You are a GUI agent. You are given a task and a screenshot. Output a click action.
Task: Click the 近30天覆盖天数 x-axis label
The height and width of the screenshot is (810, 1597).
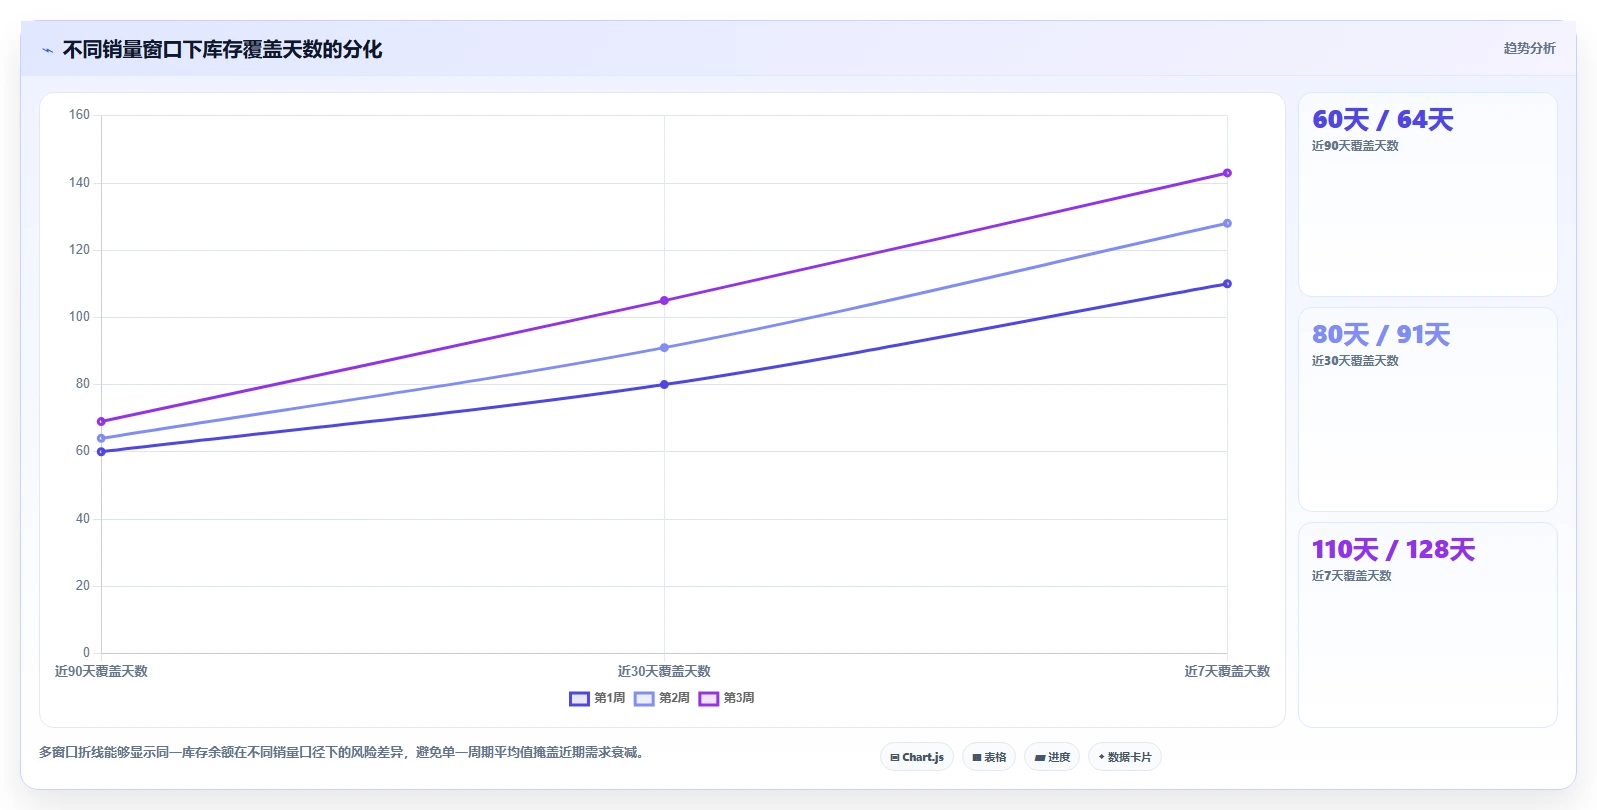pos(664,671)
